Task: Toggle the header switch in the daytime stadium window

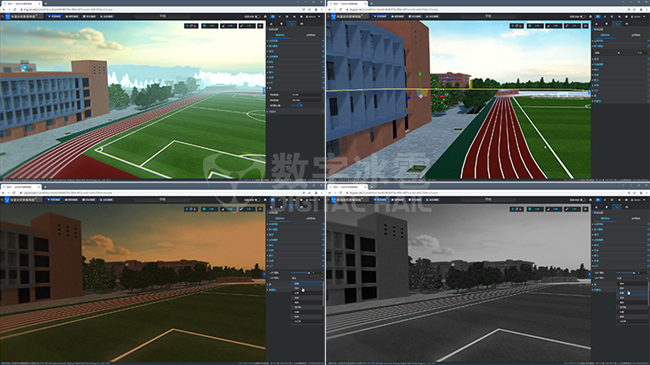Action: (258, 17)
